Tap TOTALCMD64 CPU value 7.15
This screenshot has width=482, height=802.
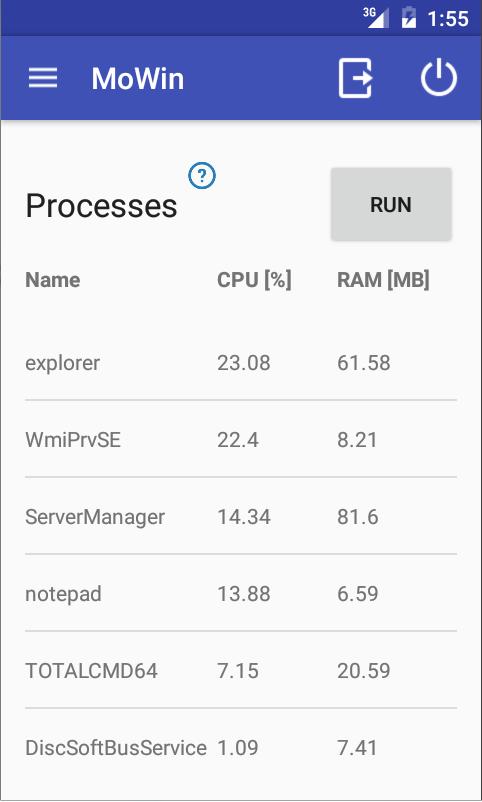coord(238,670)
